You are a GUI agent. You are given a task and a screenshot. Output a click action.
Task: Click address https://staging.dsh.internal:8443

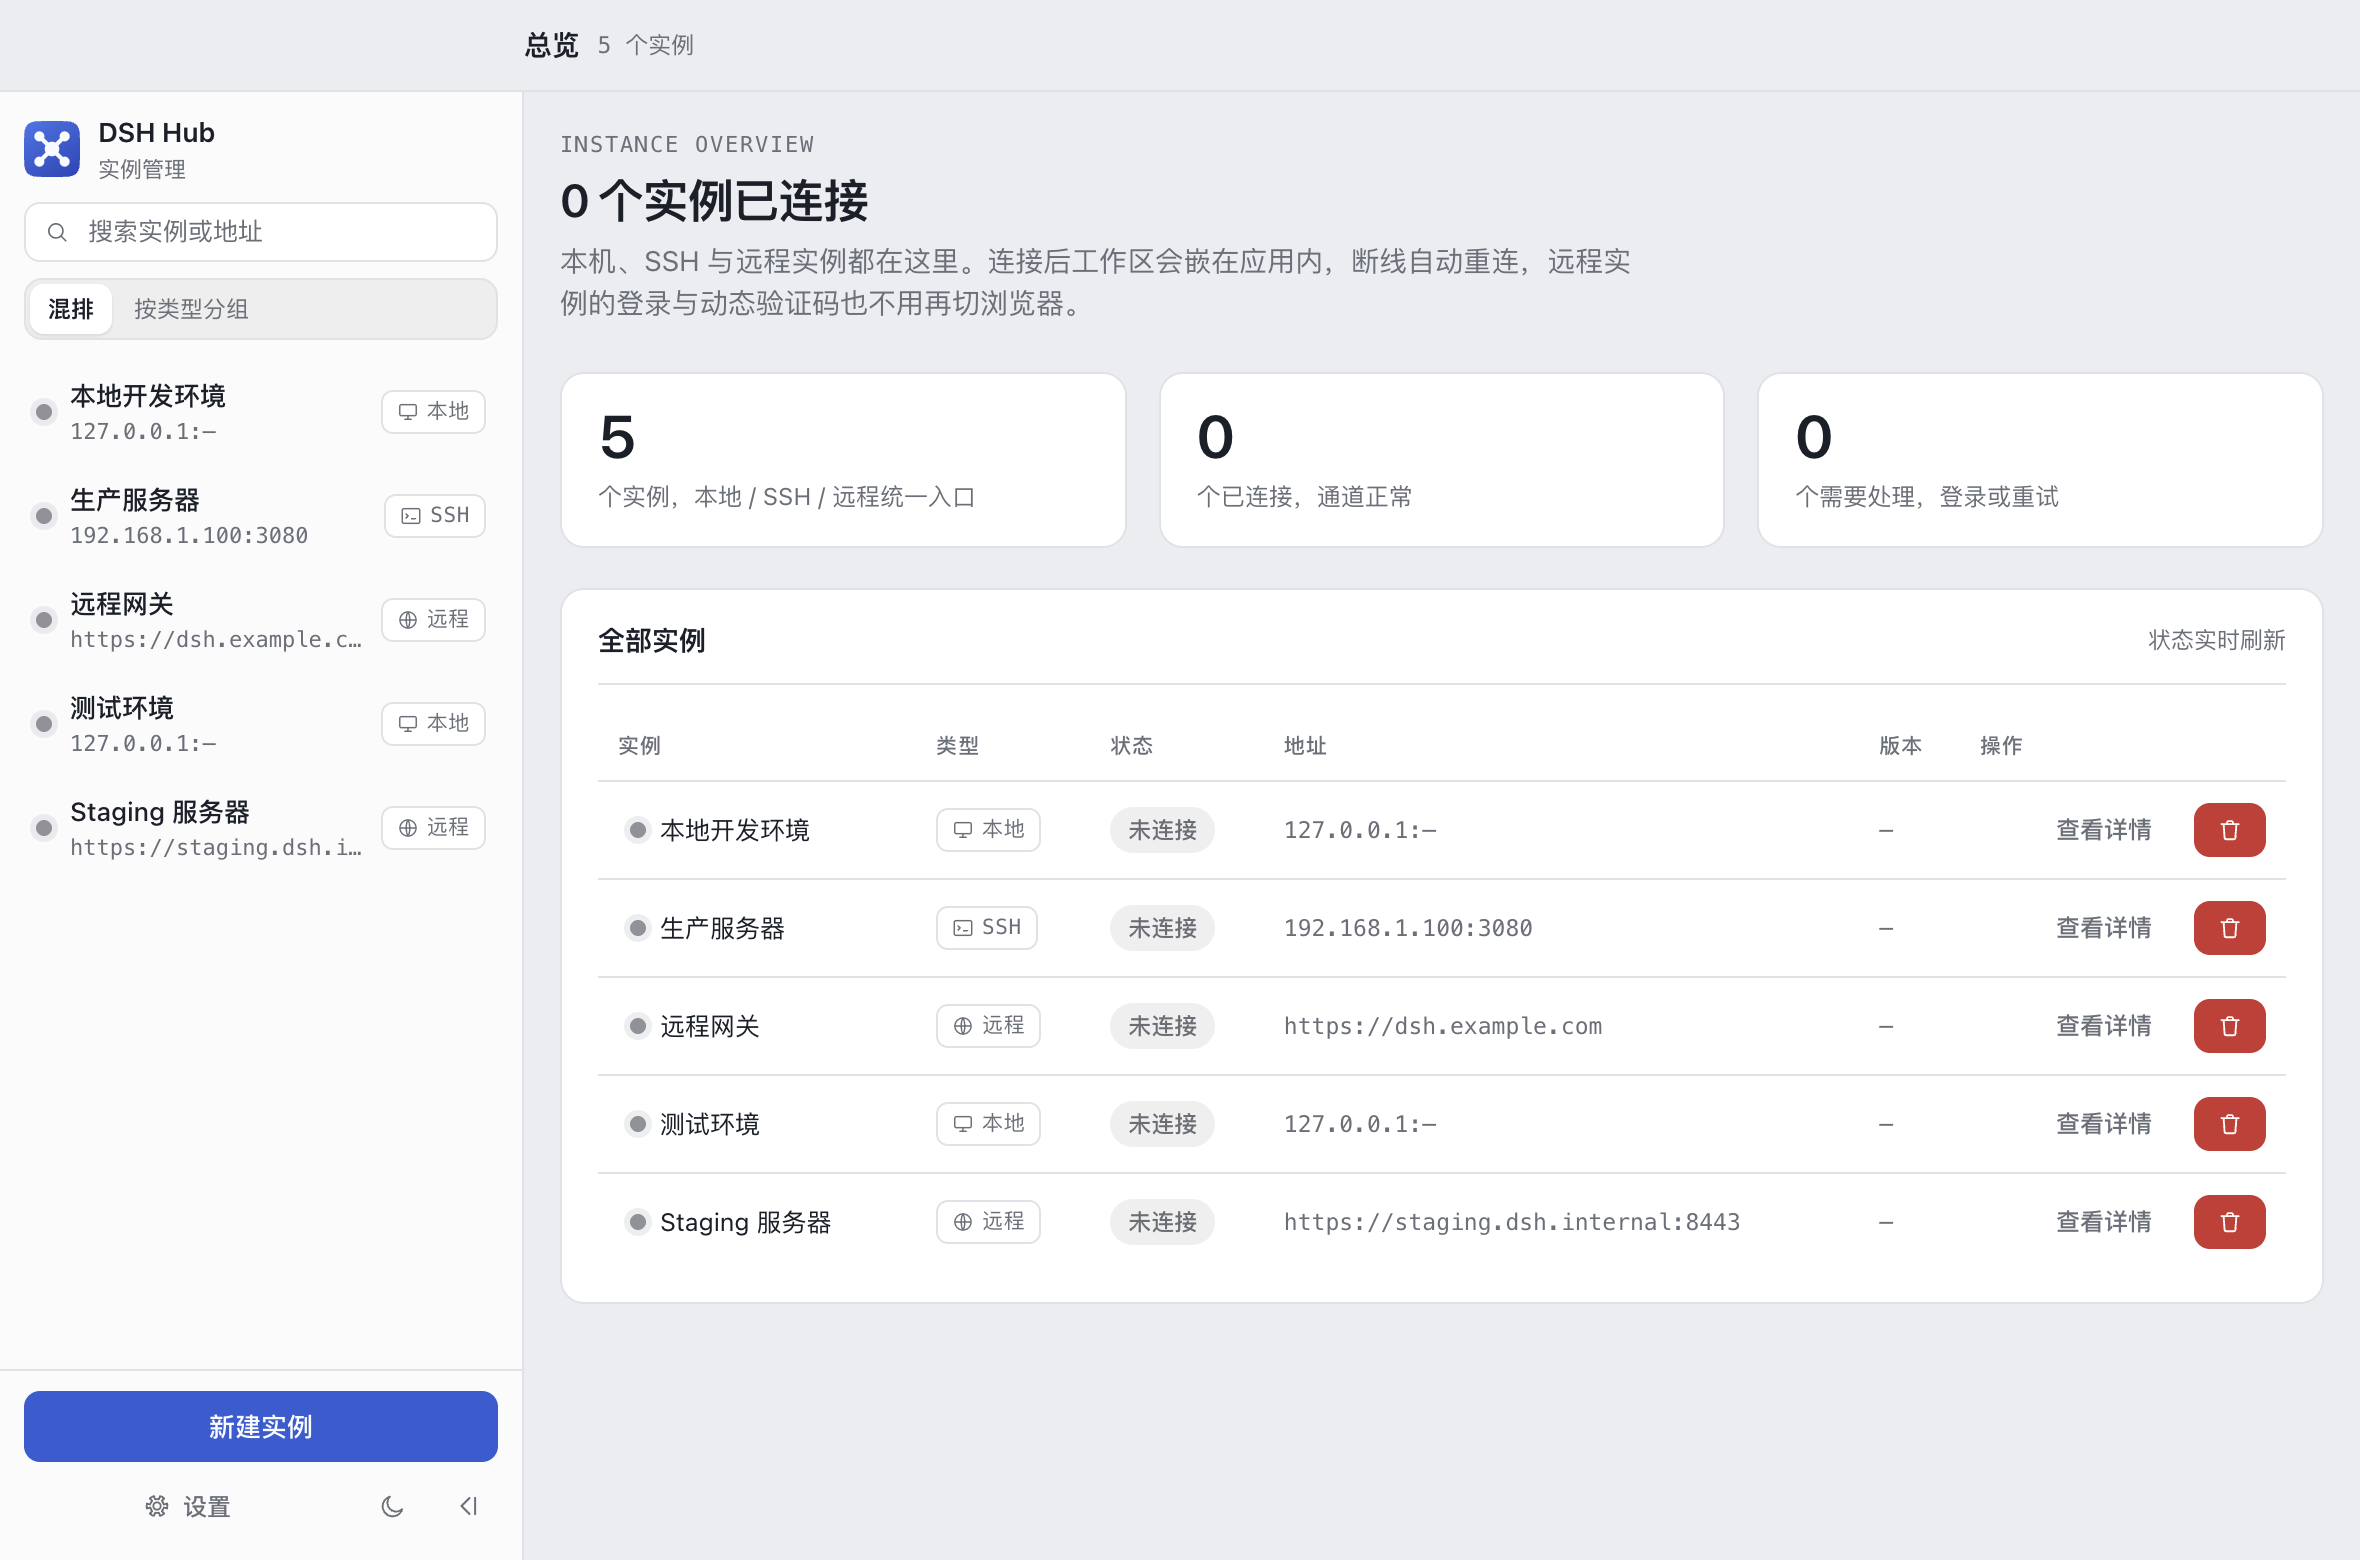tap(1512, 1222)
